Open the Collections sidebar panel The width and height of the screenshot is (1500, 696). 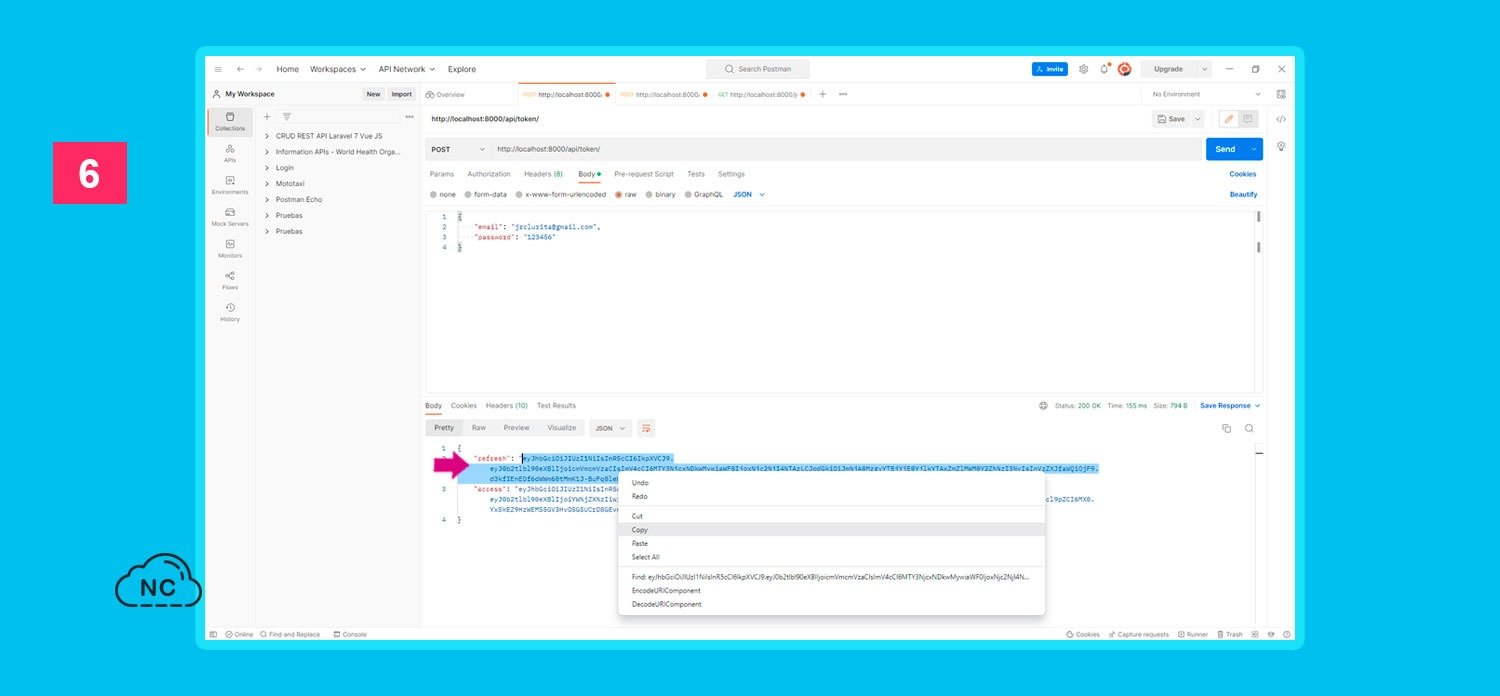230,122
